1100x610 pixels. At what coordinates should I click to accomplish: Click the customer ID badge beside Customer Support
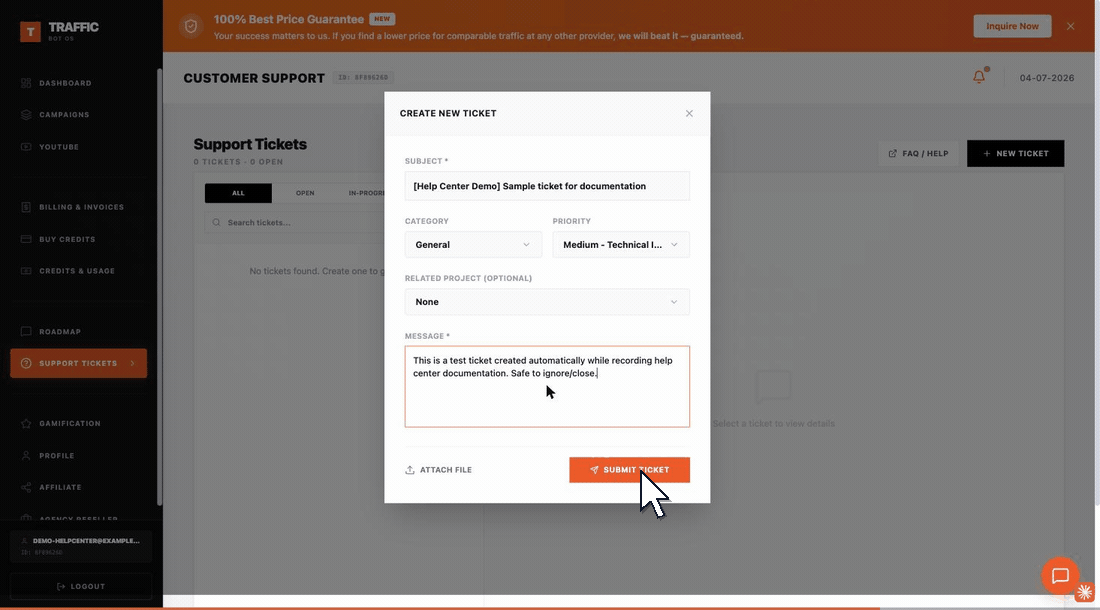point(363,78)
